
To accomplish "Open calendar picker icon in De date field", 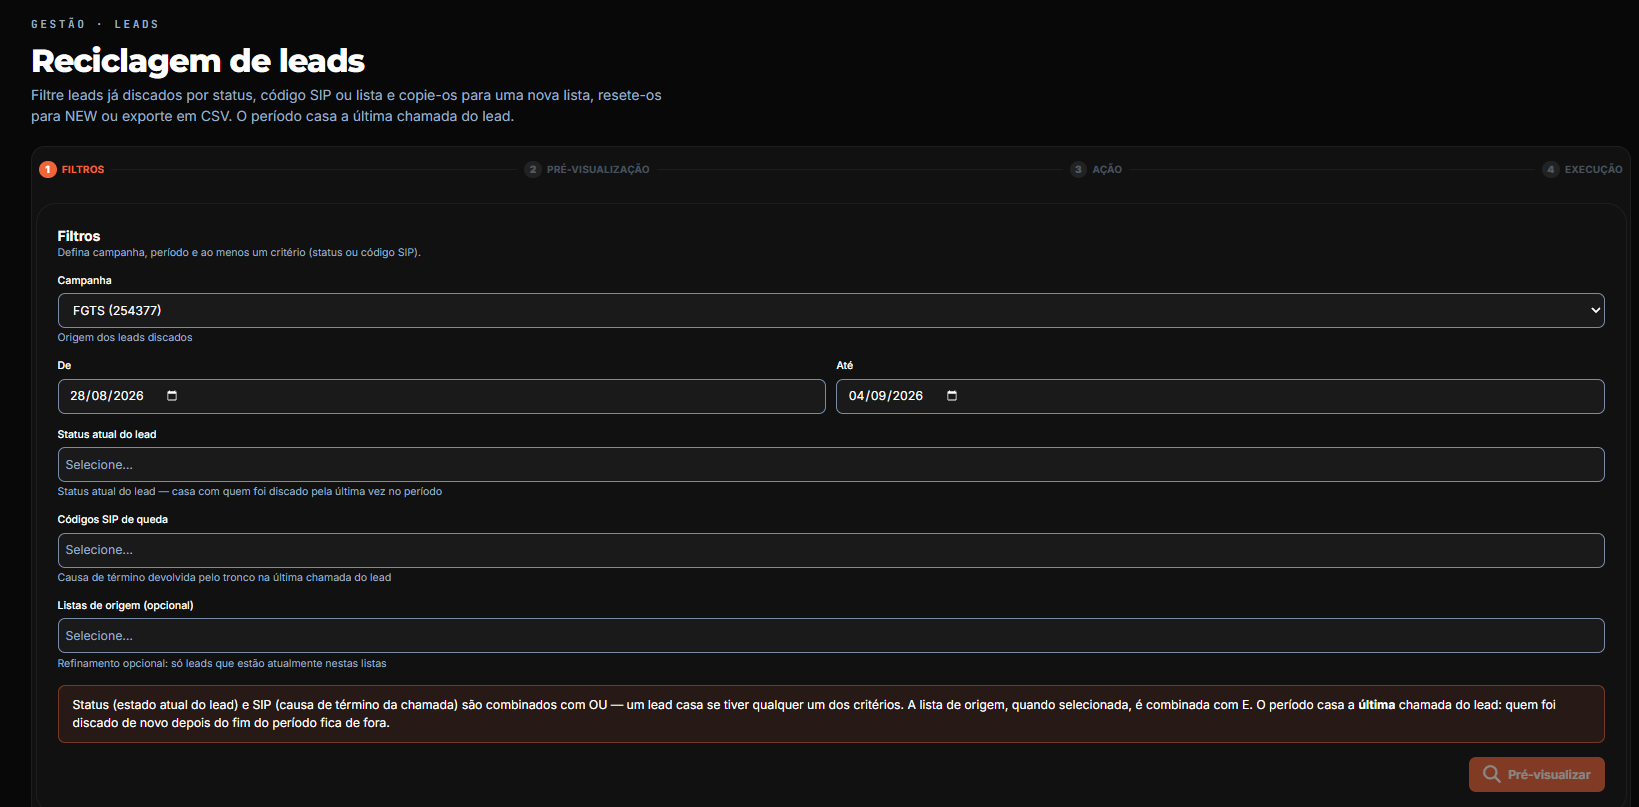I will click(x=172, y=396).
